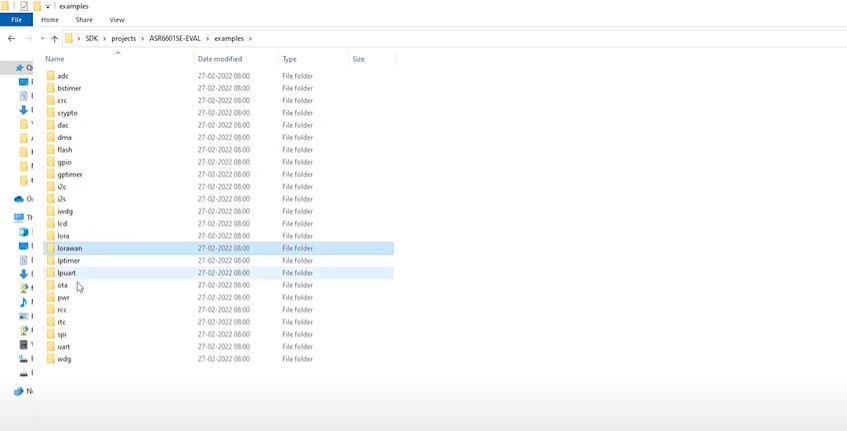Screen dimensions: 847x431
Task: Switch to the Share ribbon tab
Action: pos(84,19)
